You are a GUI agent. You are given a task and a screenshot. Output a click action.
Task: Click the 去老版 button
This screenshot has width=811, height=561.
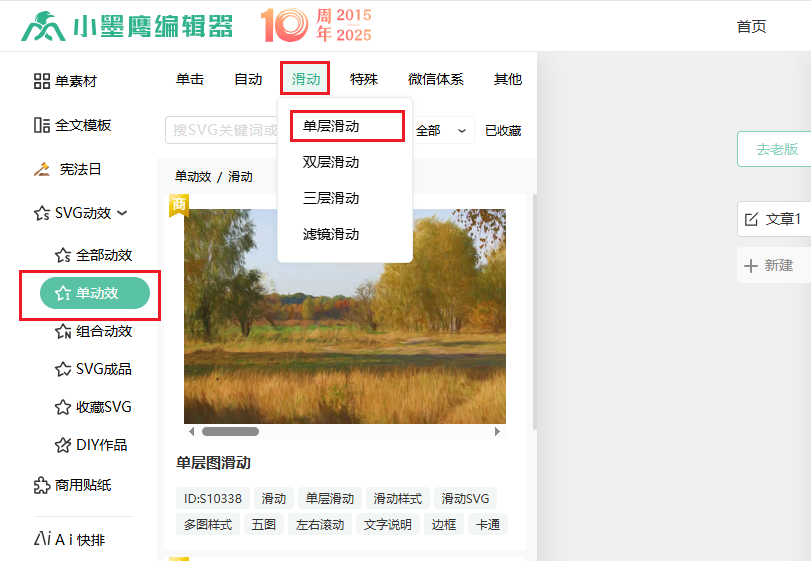click(x=774, y=149)
